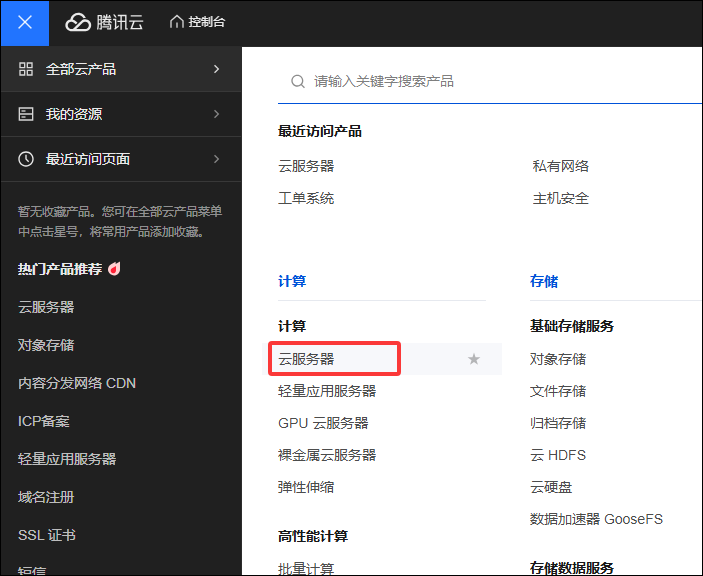Open the console home icon

(177, 22)
